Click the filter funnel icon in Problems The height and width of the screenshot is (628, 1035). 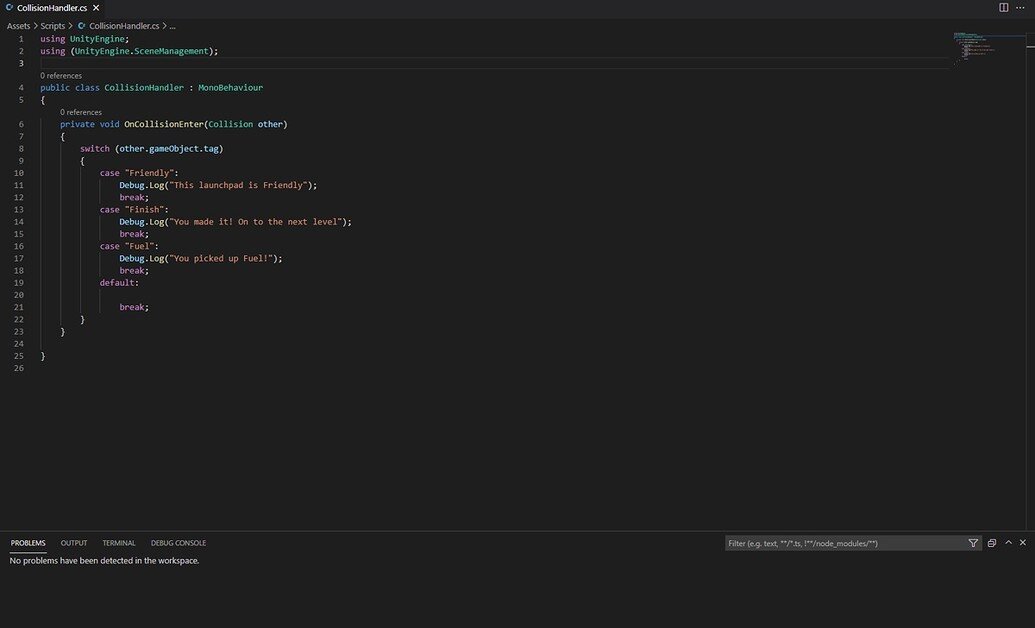point(973,543)
